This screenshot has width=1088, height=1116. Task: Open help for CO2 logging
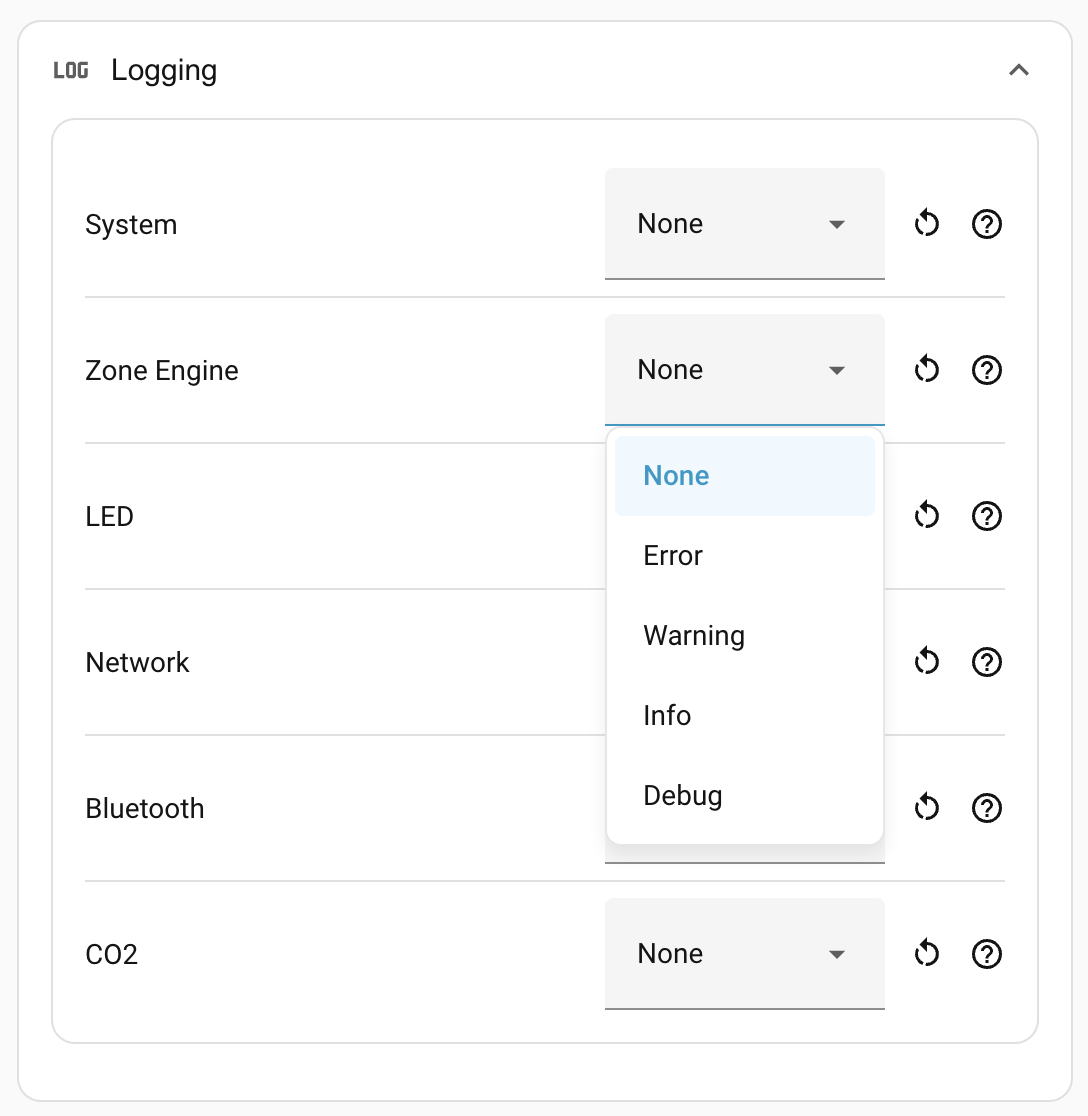[987, 954]
